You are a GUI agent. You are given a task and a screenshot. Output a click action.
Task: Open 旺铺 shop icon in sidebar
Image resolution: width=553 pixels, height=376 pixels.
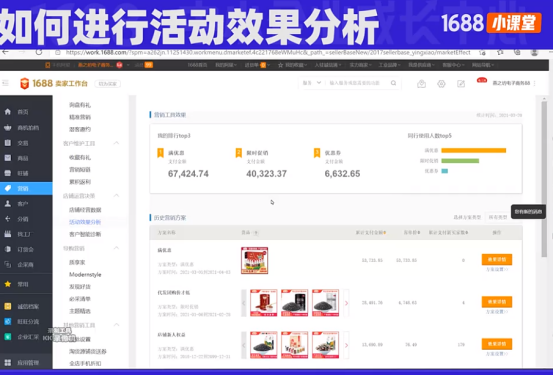click(x=8, y=173)
